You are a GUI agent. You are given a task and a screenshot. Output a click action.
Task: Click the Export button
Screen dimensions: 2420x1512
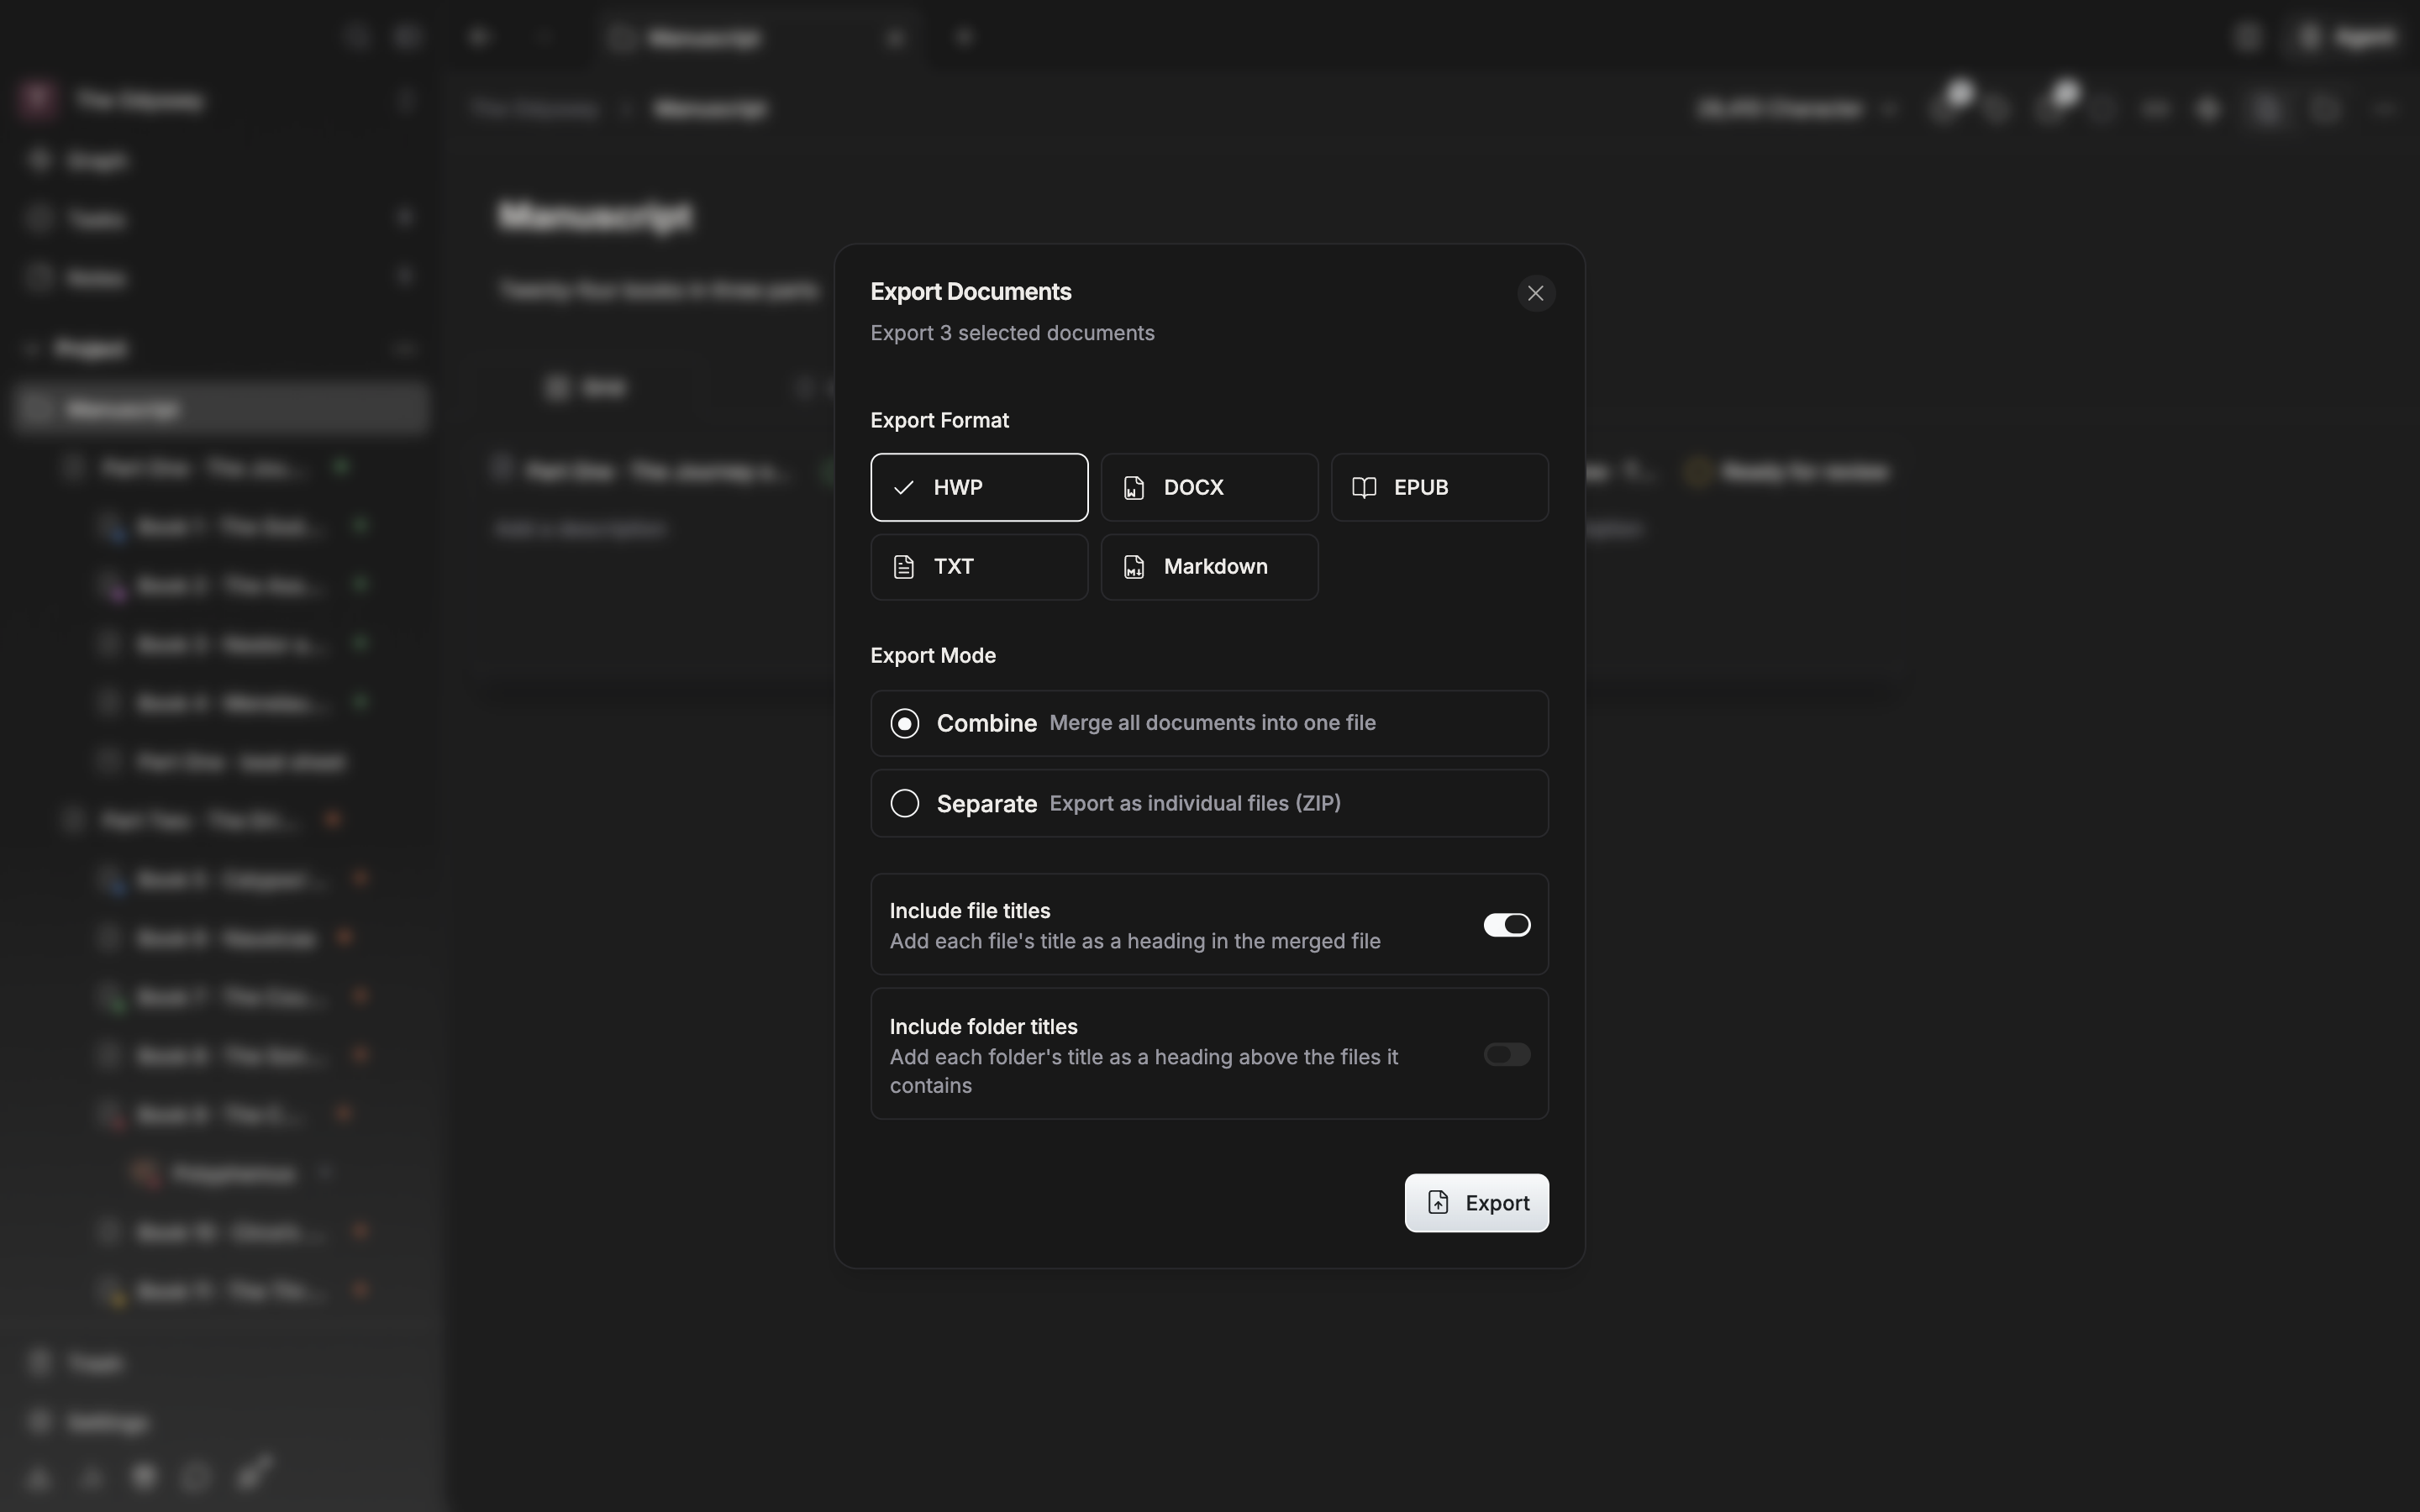click(1476, 1203)
